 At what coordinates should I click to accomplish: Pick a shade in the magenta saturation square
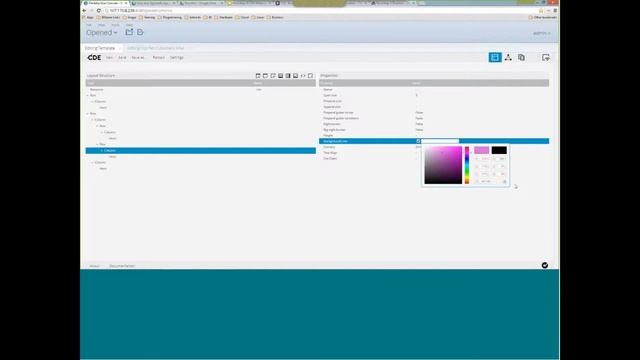click(443, 165)
